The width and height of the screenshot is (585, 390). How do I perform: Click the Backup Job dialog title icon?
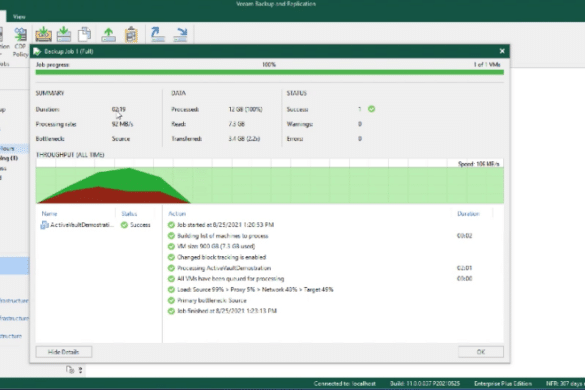[37, 51]
